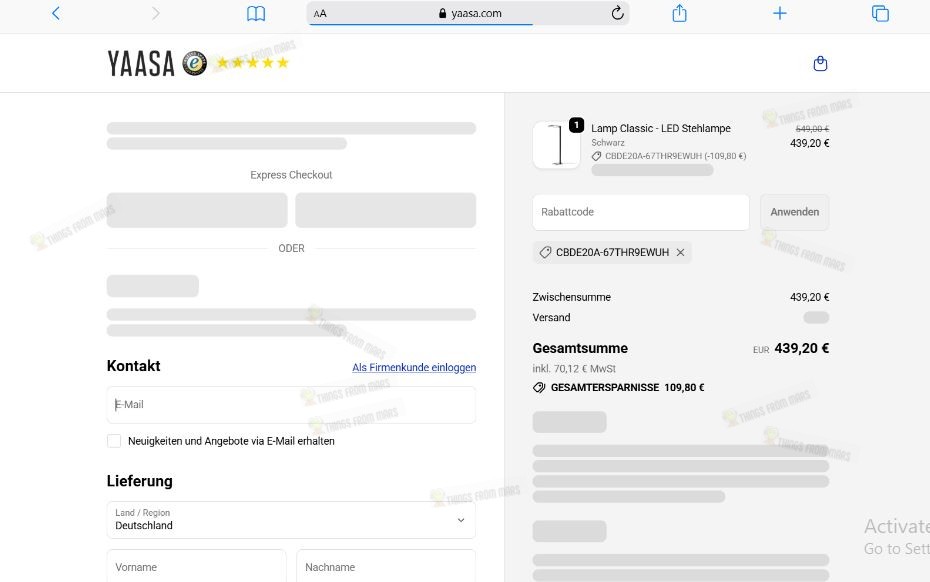Remove discount code CBDE20A-67THR9EWUH with X
The height and width of the screenshot is (582, 930).
tap(680, 252)
